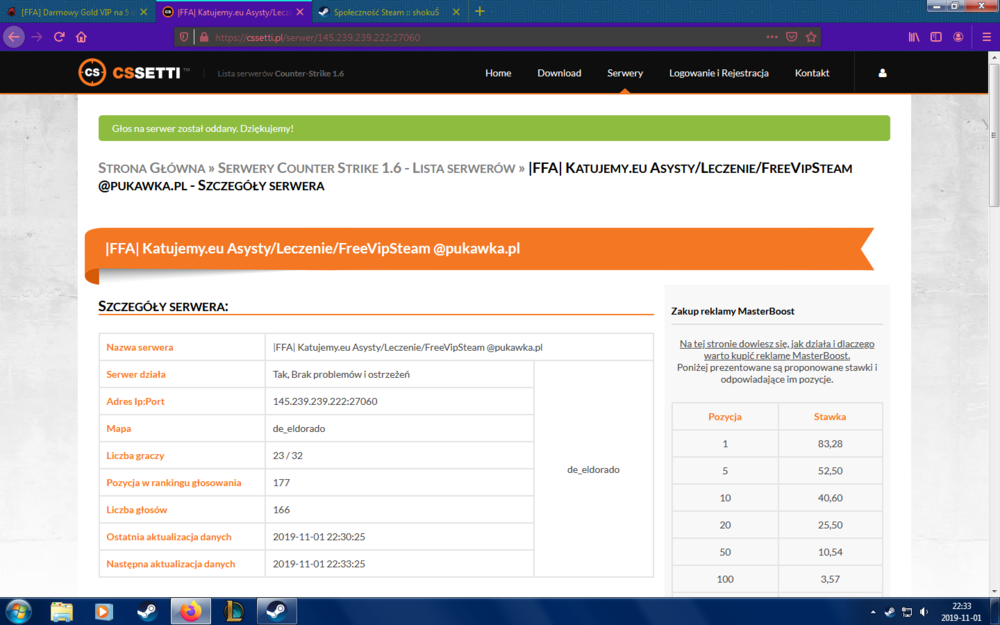The image size is (1000, 625).
Task: Click the green vote confirmation message
Action: coord(494,128)
